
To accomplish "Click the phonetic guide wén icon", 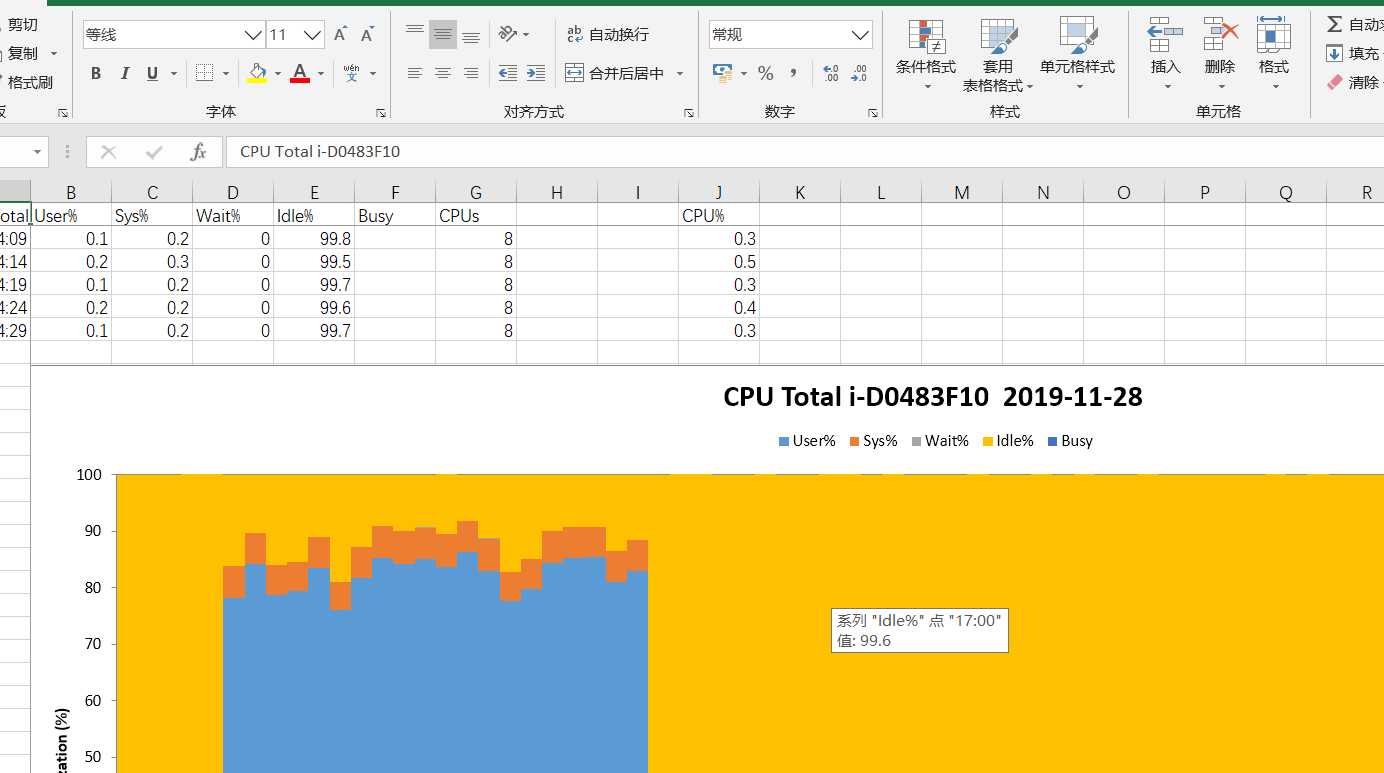I will click(352, 73).
